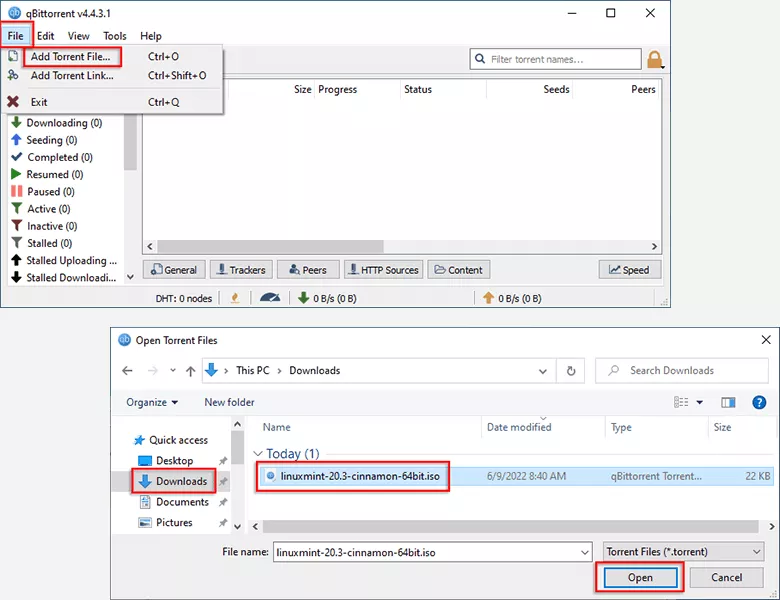Image resolution: width=780 pixels, height=600 pixels.
Task: Switch to the General tab
Action: 174,270
